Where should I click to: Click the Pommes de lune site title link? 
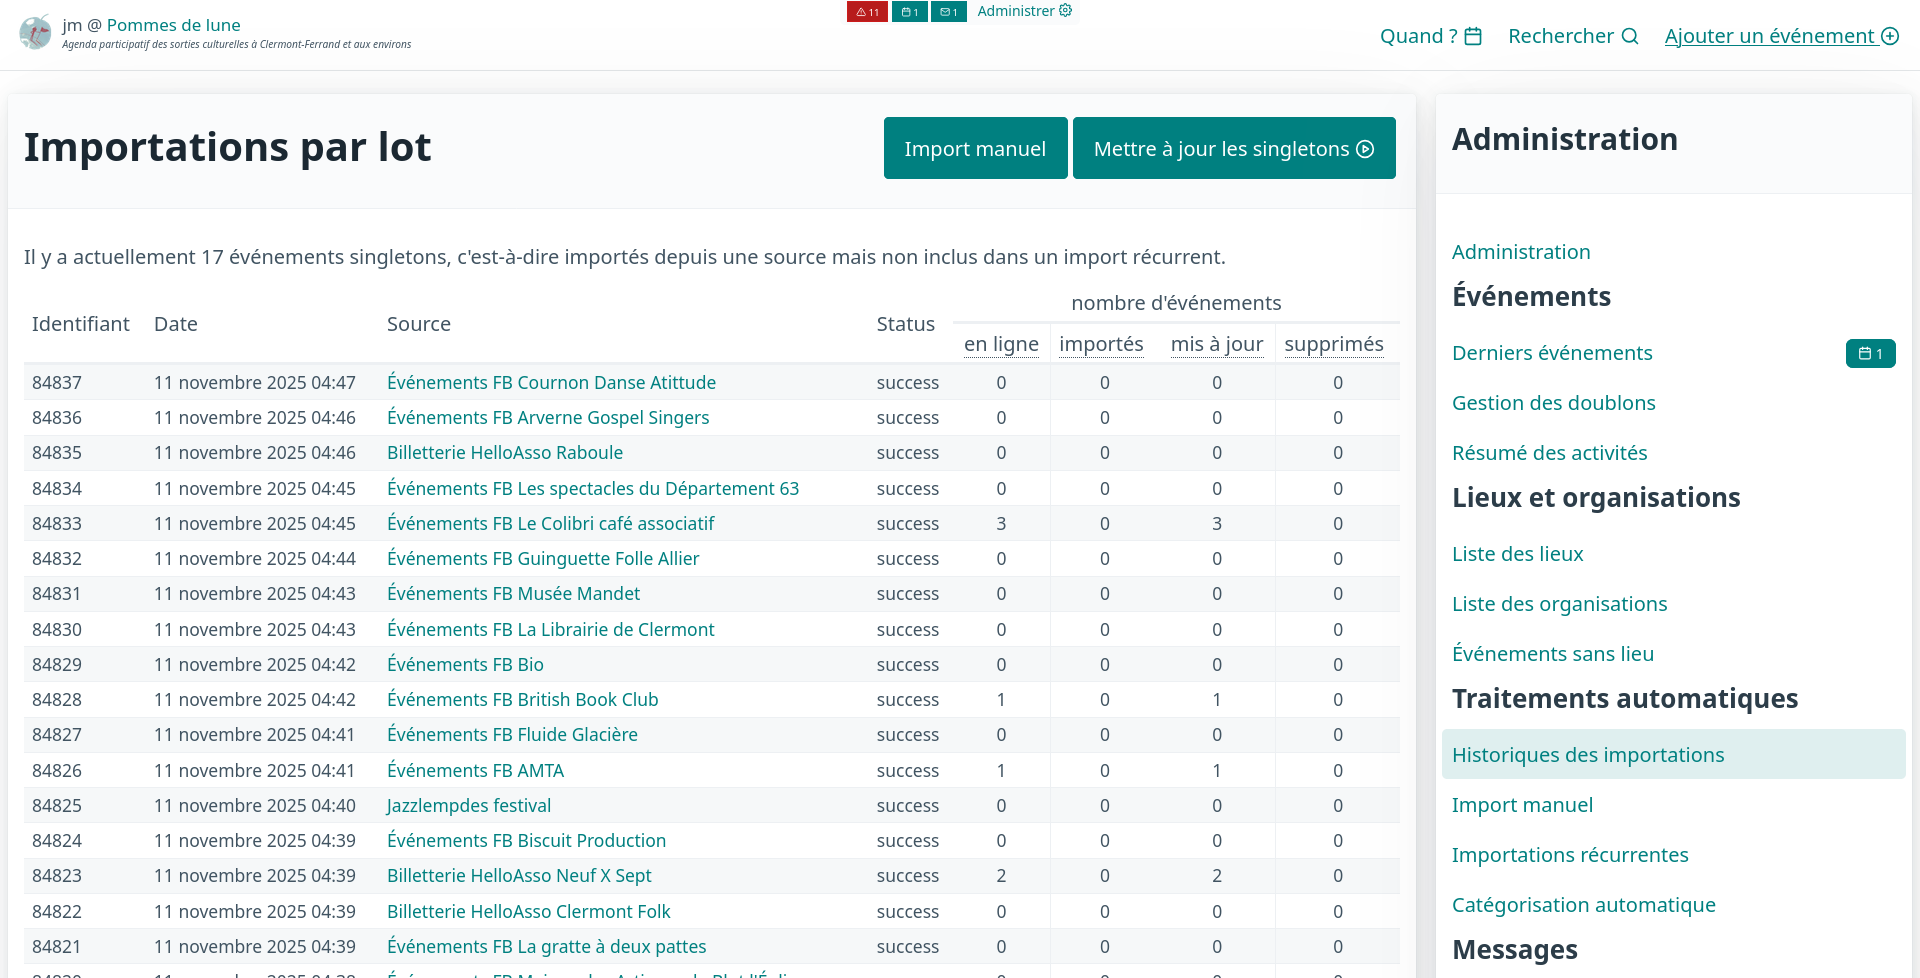tap(173, 25)
